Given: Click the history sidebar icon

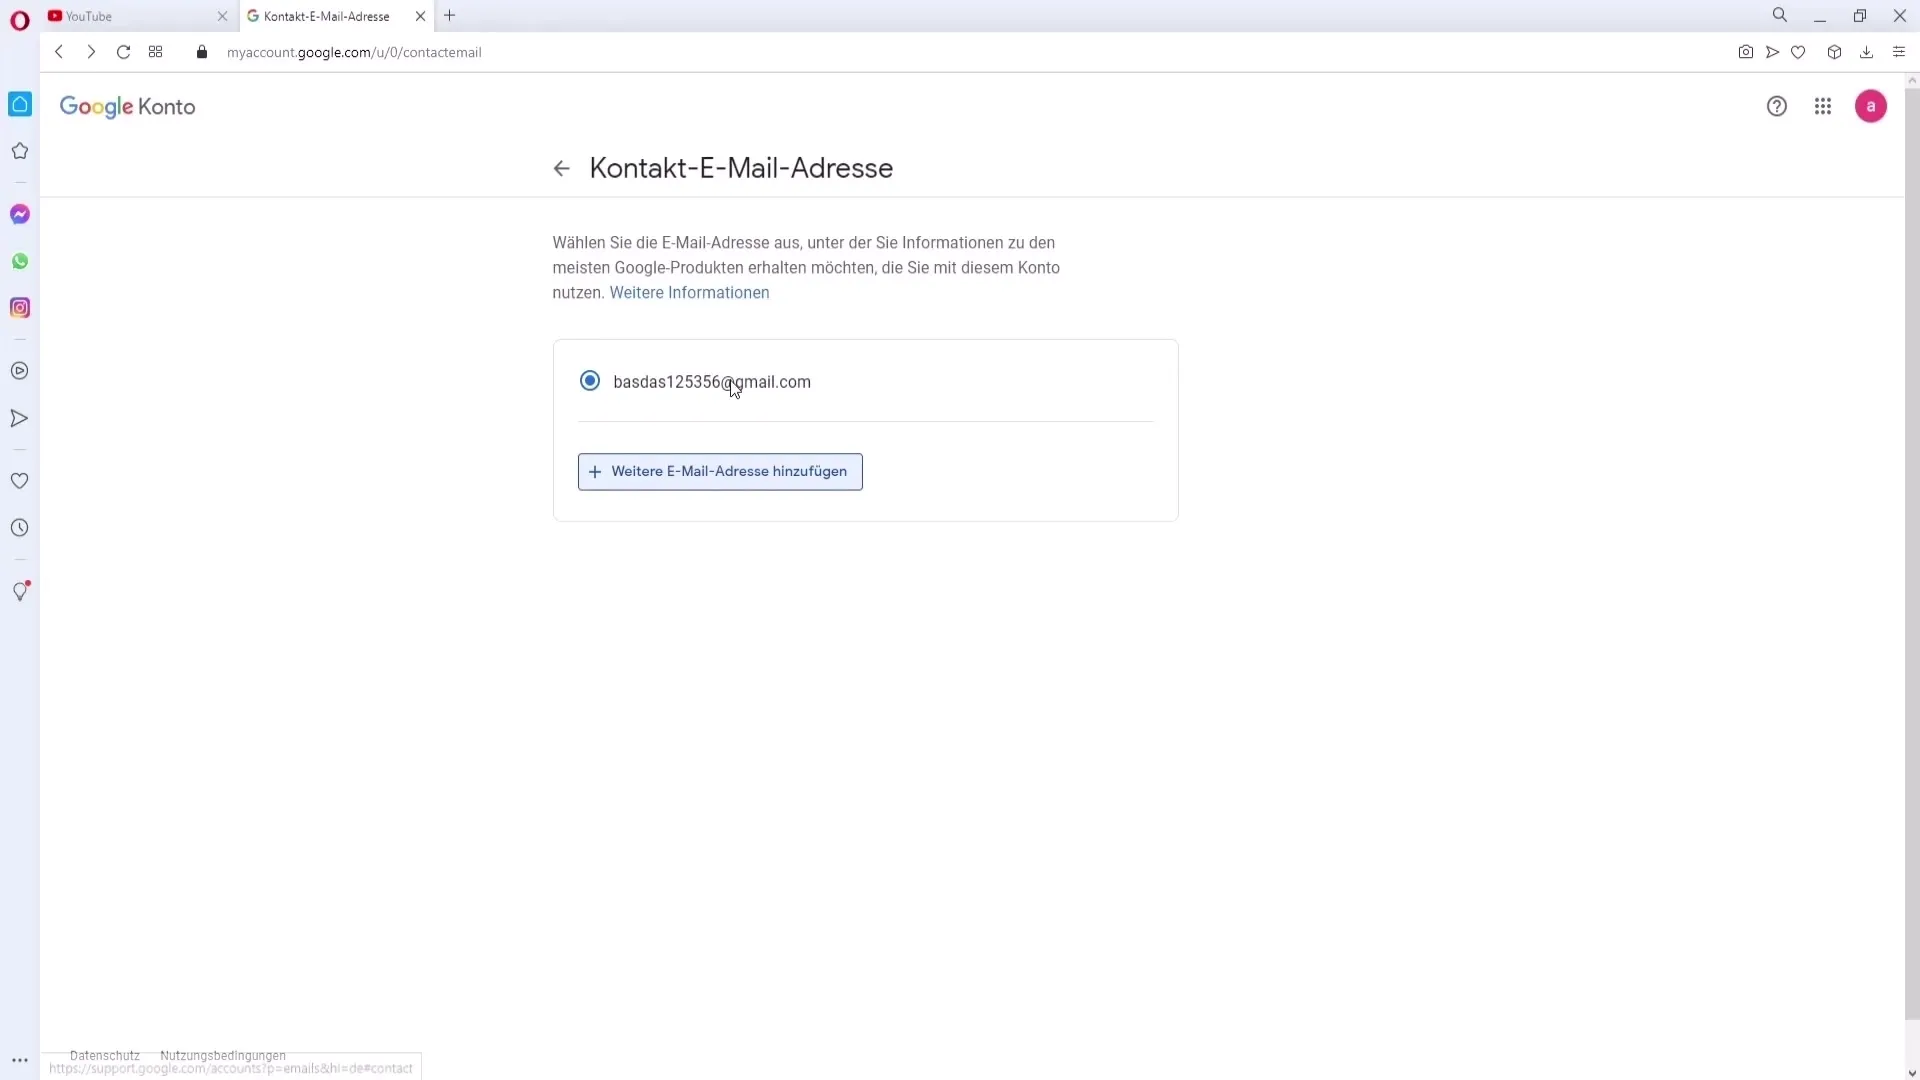Looking at the screenshot, I should point(18,527).
